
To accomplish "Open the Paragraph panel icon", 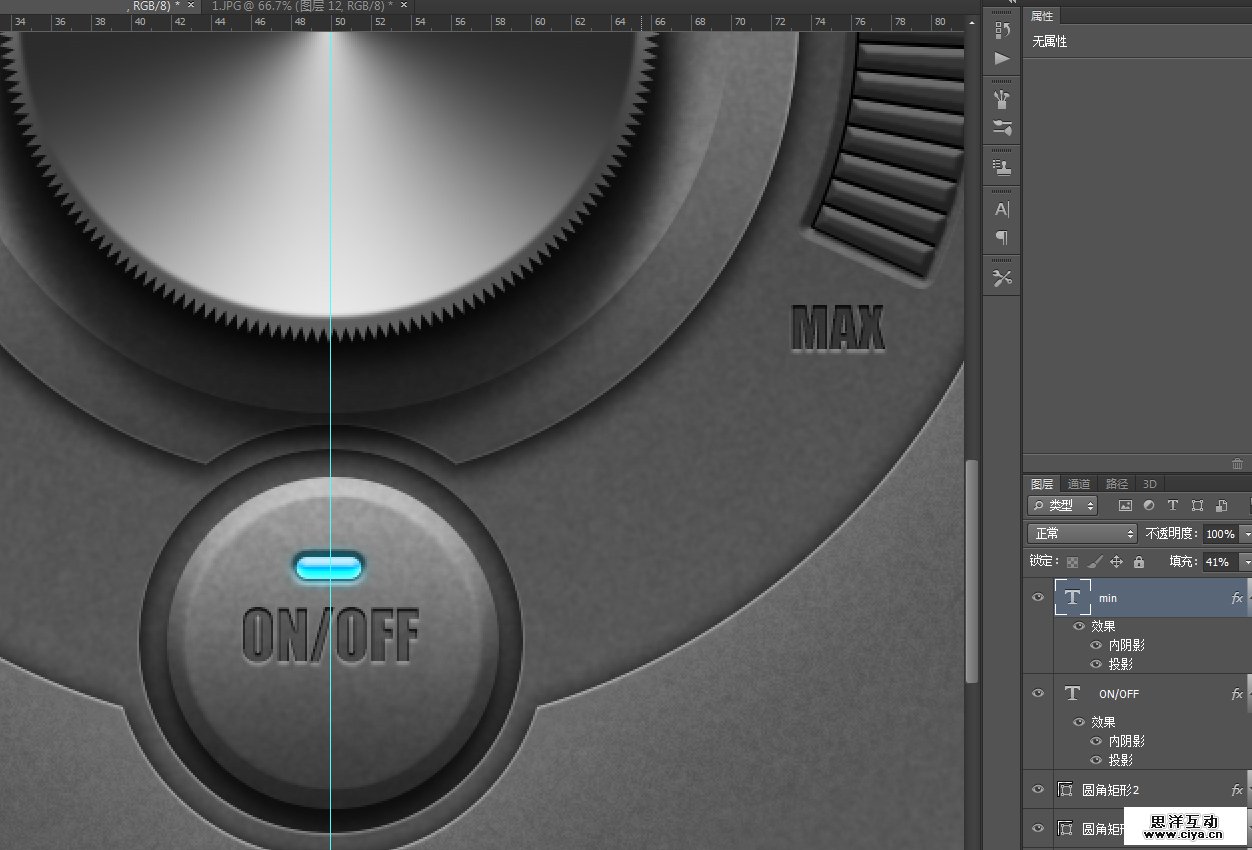I will tap(1002, 237).
